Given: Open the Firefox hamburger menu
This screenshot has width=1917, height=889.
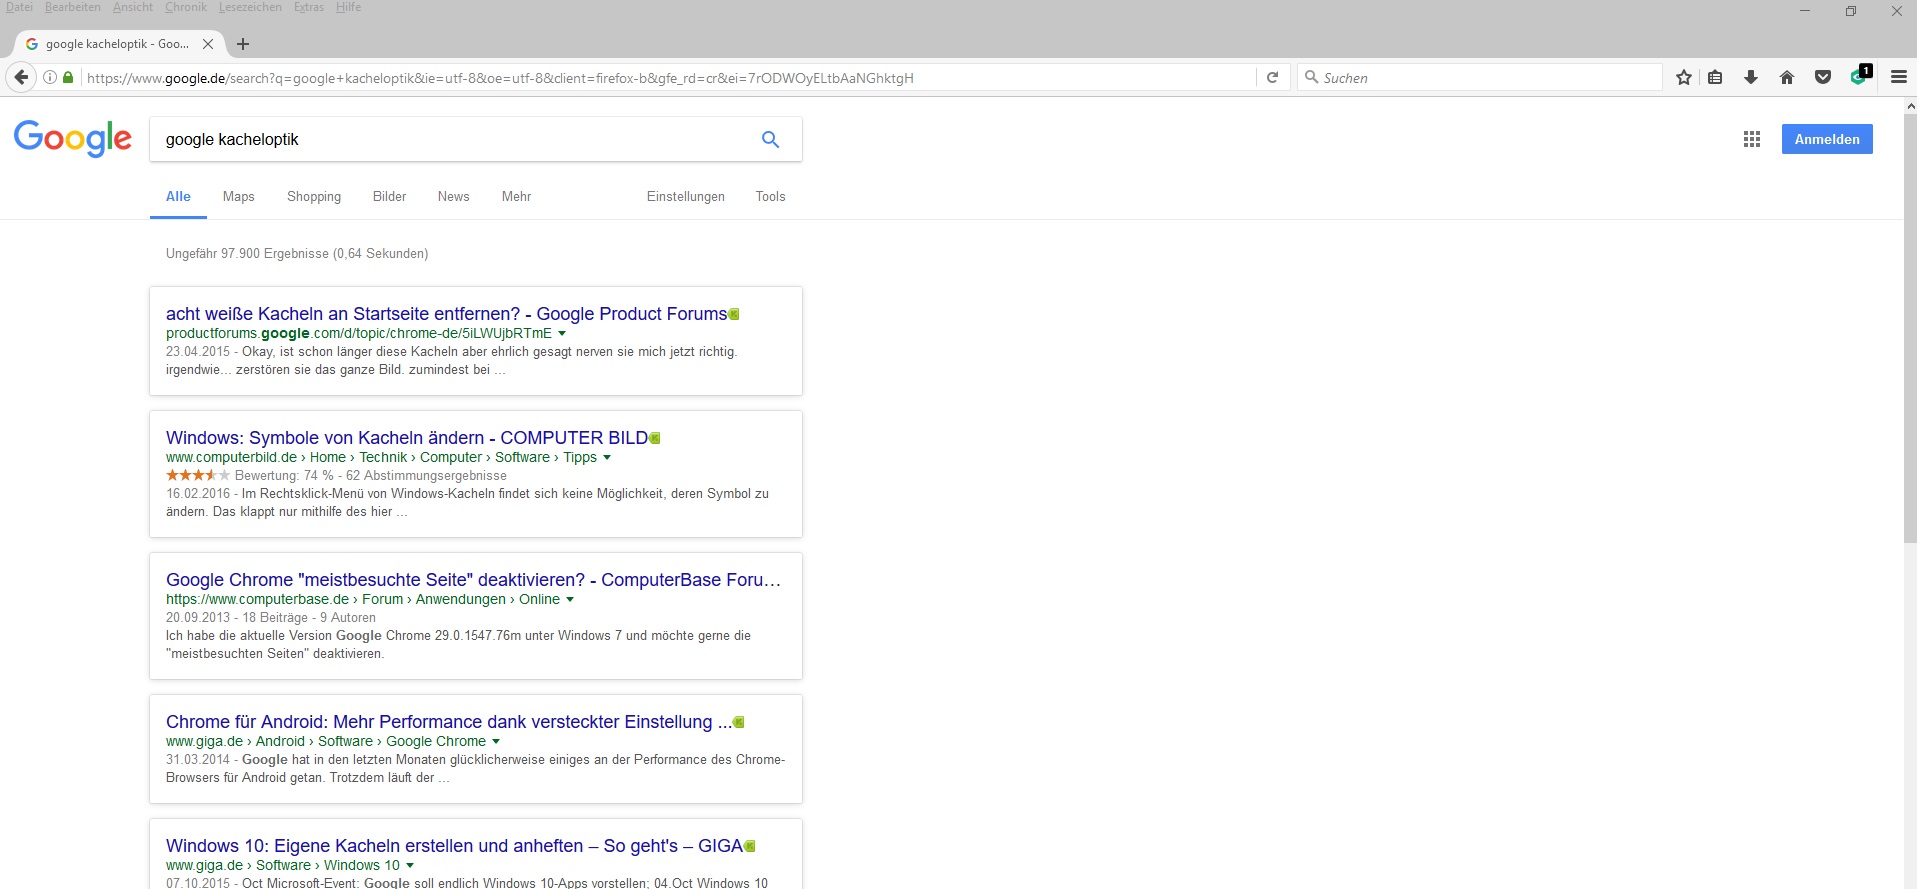Looking at the screenshot, I should [x=1898, y=78].
